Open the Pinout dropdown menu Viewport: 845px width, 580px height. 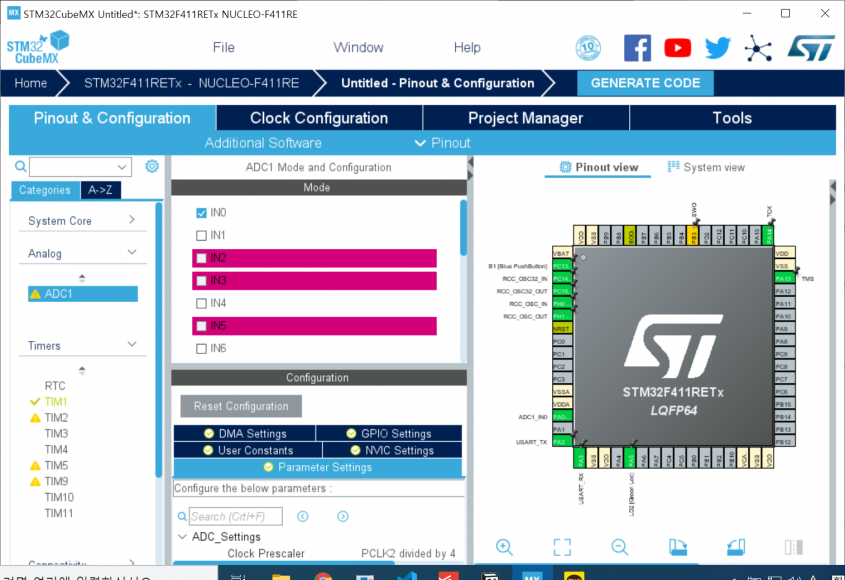(x=442, y=143)
